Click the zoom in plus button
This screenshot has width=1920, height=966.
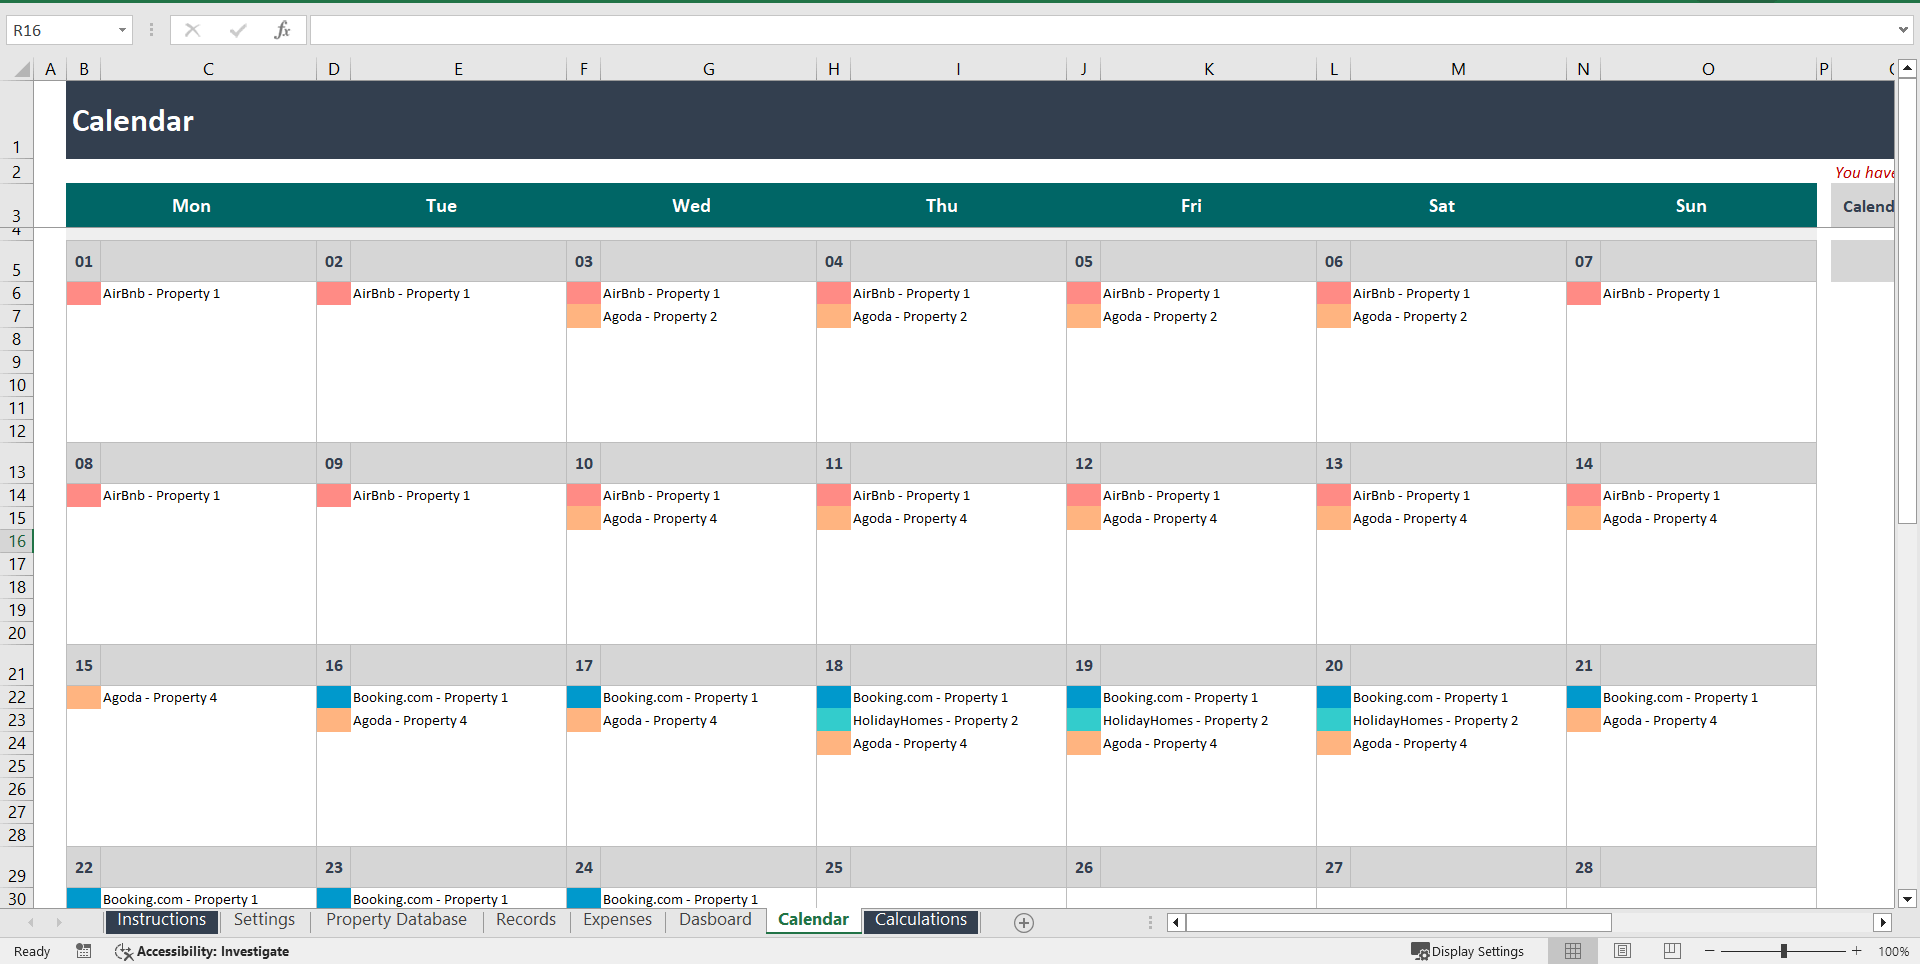(1856, 951)
